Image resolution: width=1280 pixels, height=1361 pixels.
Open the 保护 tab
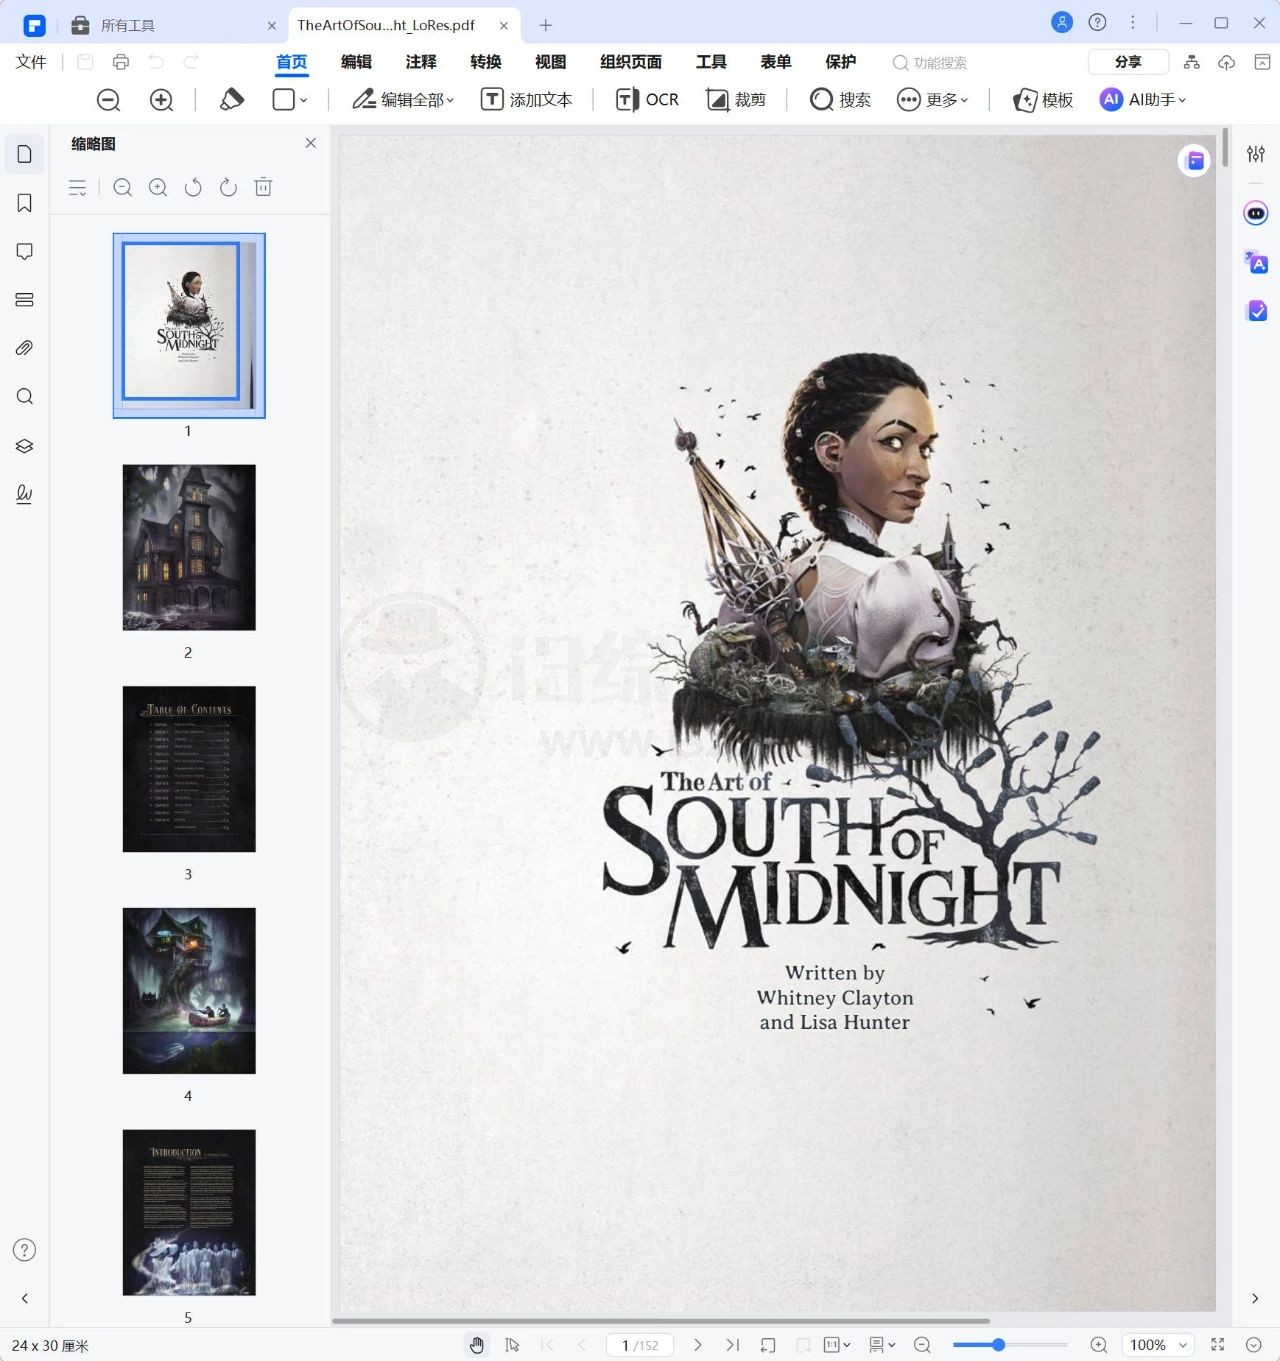tap(841, 62)
